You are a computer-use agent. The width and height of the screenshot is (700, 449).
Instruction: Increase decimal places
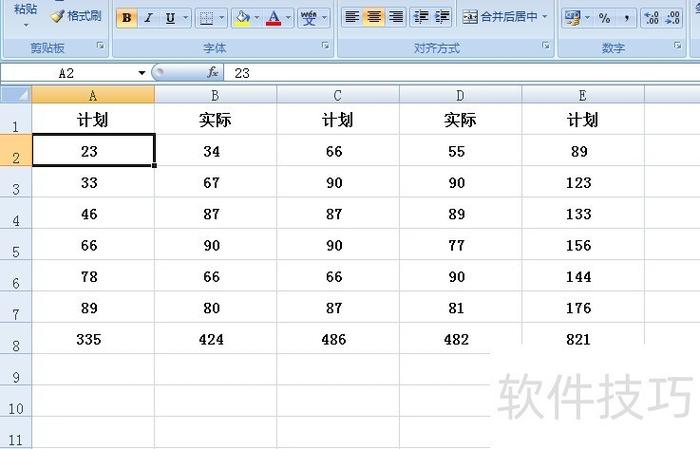[651, 18]
